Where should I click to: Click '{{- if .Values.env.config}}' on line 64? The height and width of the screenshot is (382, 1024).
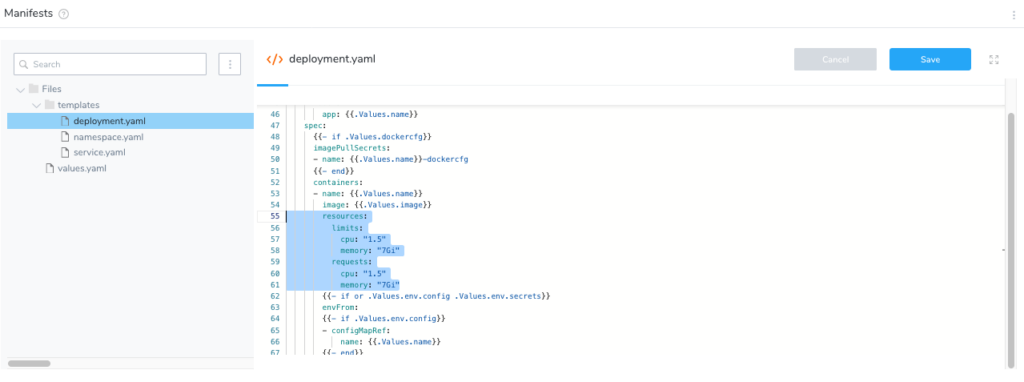(x=384, y=319)
